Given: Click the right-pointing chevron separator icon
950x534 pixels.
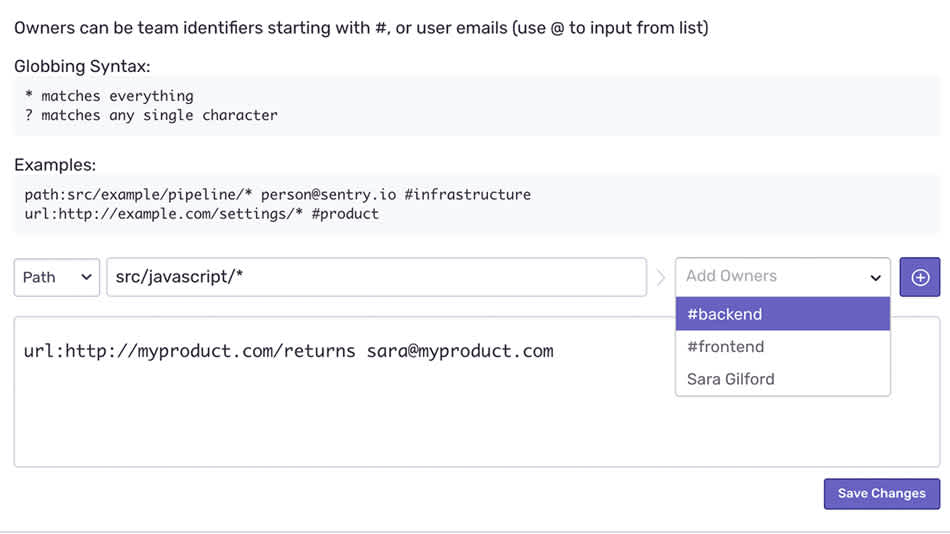Looking at the screenshot, I should click(661, 277).
